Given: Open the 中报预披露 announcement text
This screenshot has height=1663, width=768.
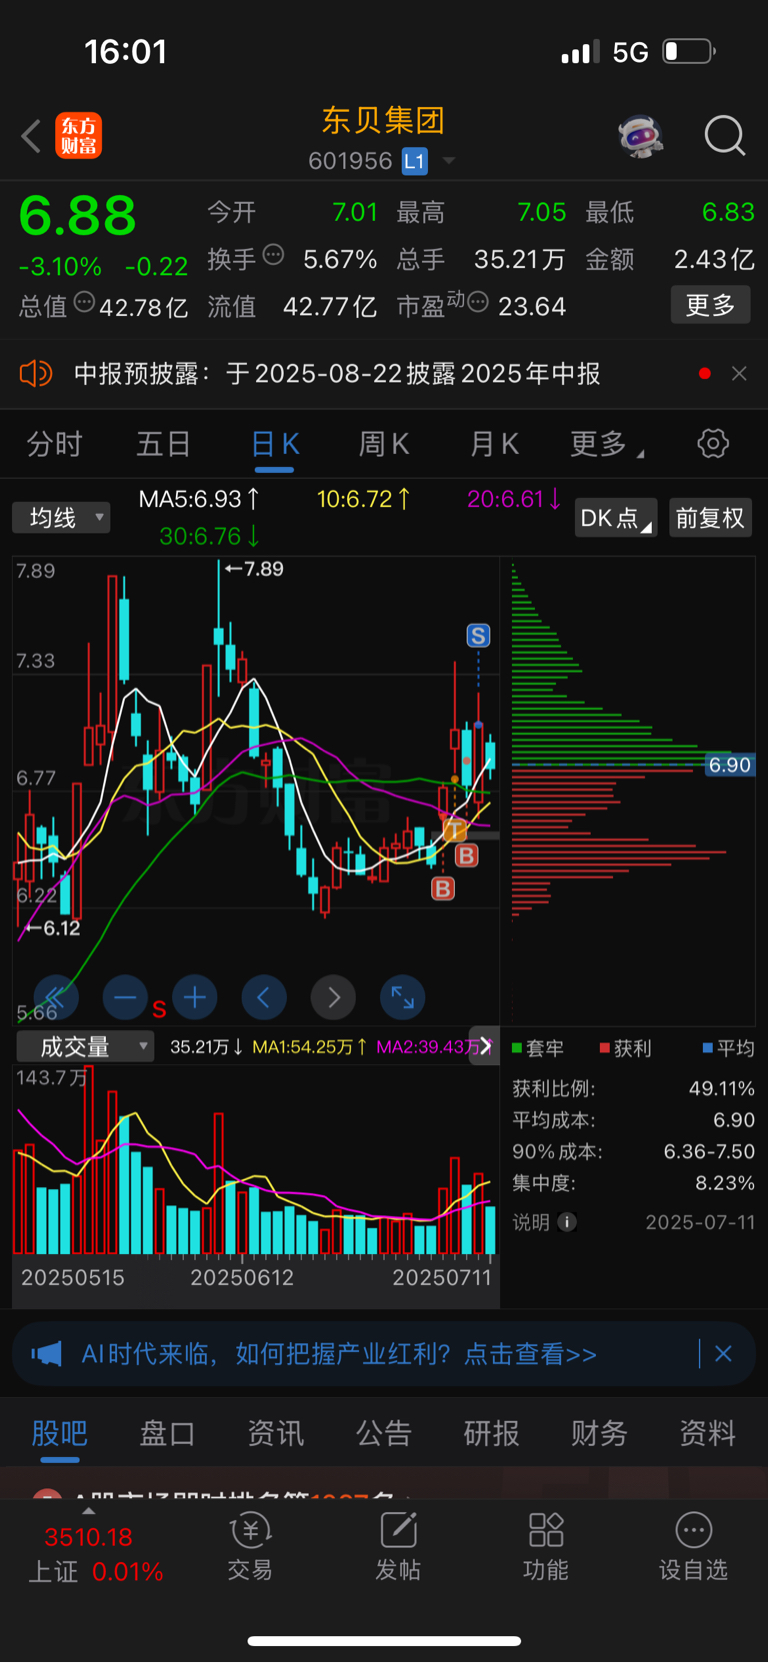Looking at the screenshot, I should pos(337,374).
